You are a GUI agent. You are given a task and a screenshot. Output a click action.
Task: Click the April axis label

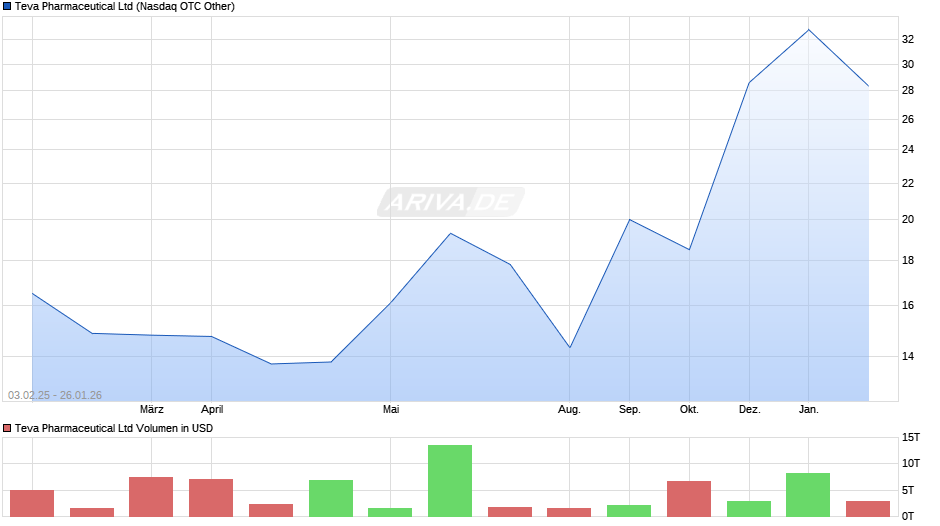[x=212, y=410]
